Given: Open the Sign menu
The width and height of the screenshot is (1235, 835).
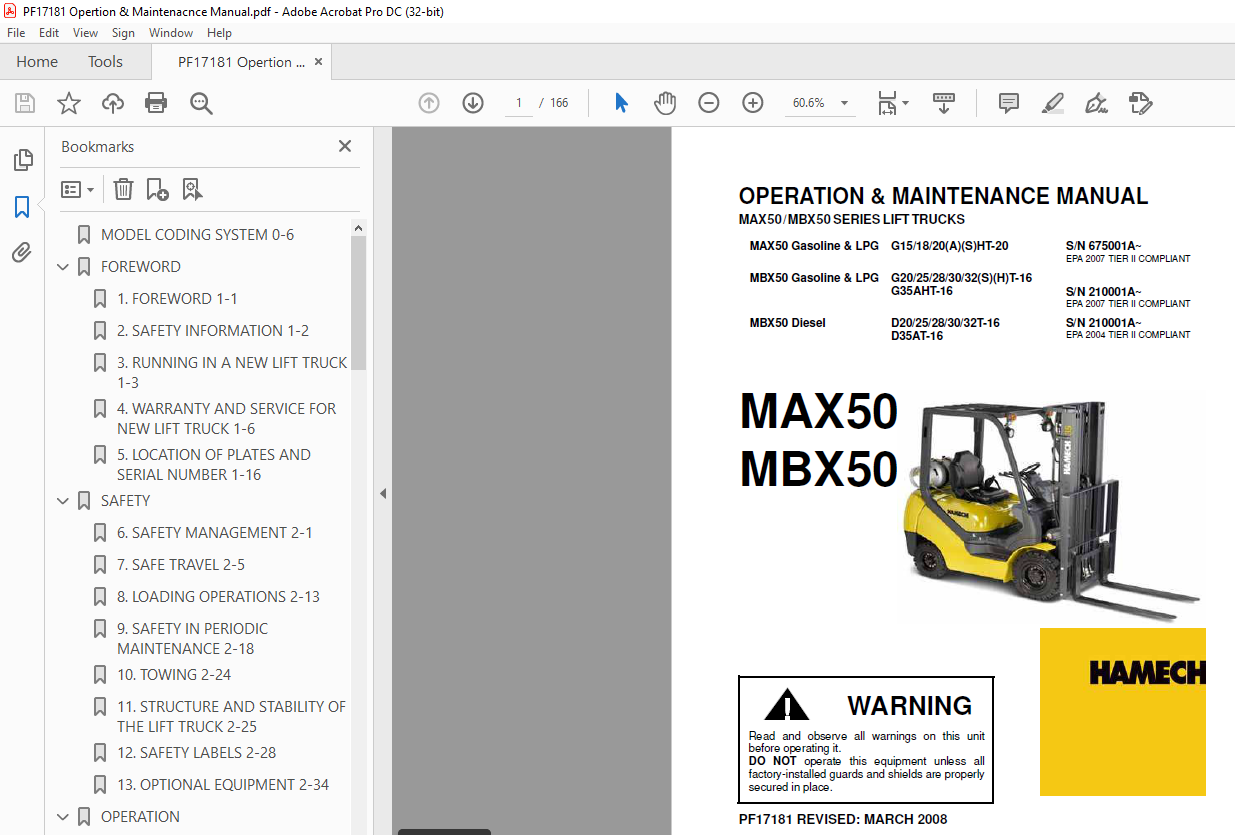Looking at the screenshot, I should click(x=123, y=33).
